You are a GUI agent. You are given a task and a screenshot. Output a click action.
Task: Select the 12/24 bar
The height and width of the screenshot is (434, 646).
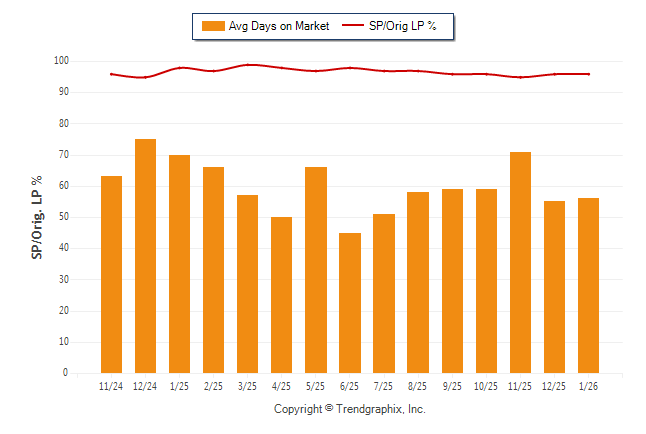point(145,256)
